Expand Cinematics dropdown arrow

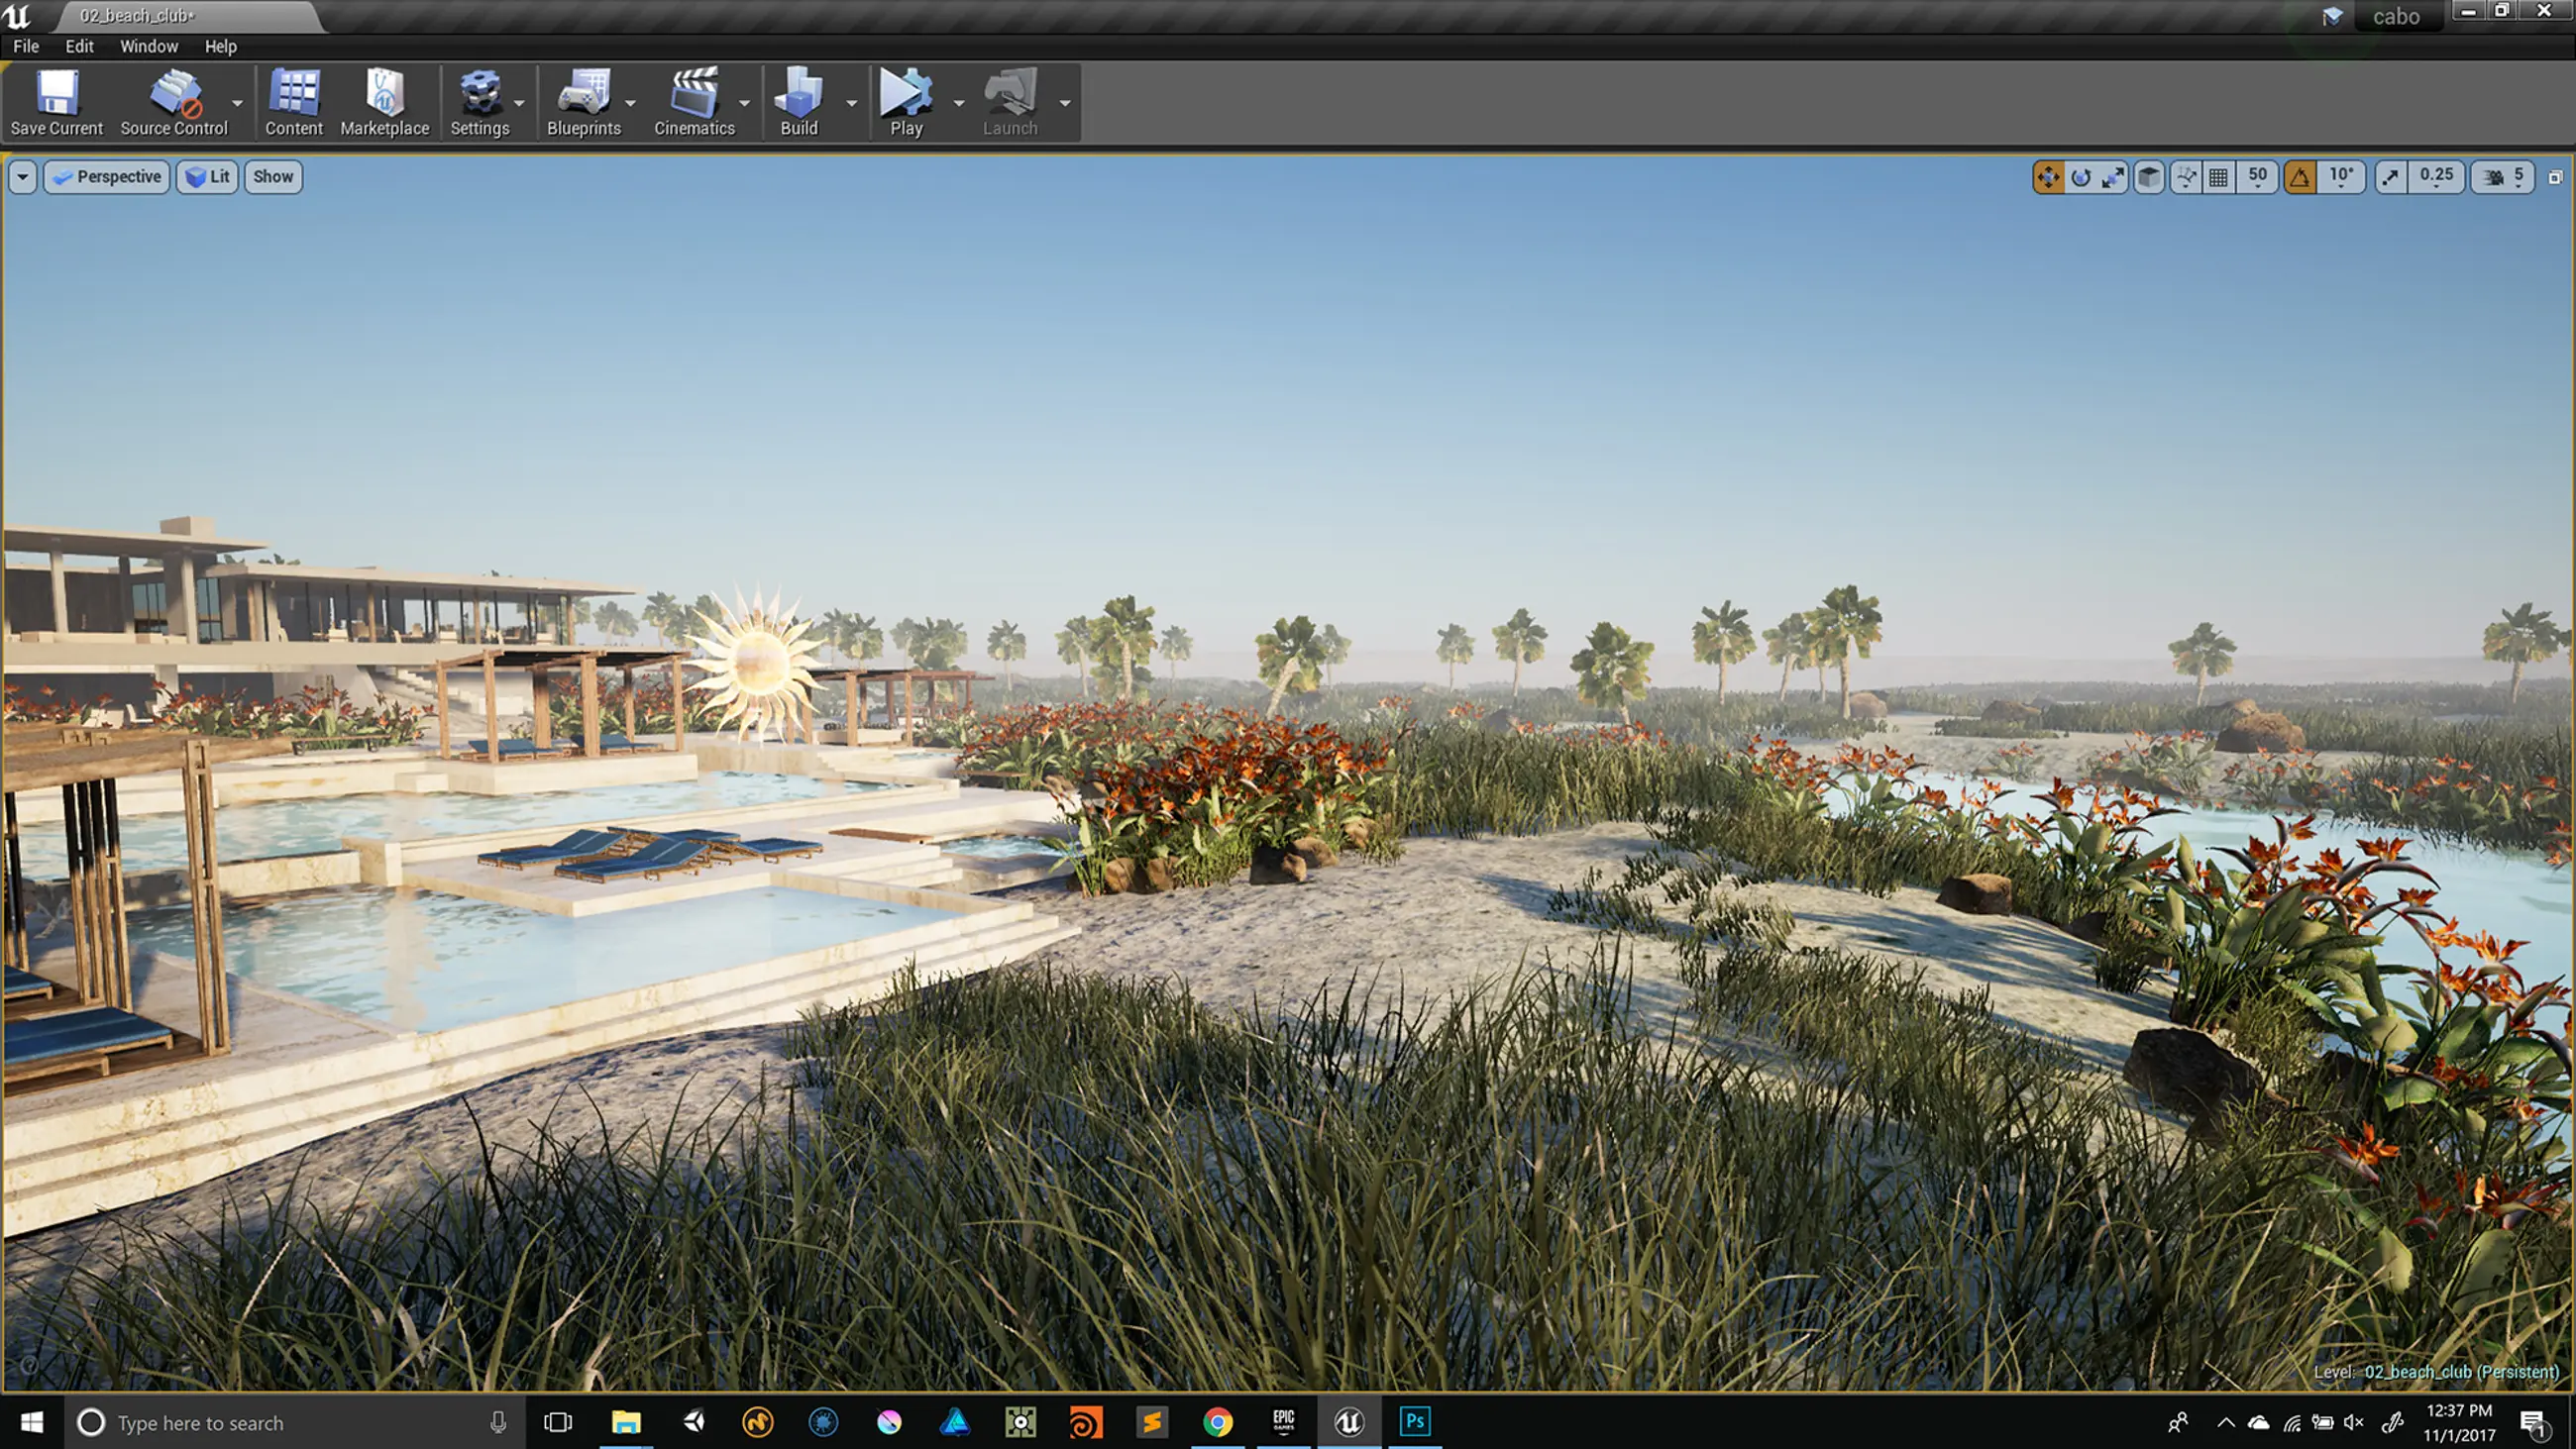744,103
